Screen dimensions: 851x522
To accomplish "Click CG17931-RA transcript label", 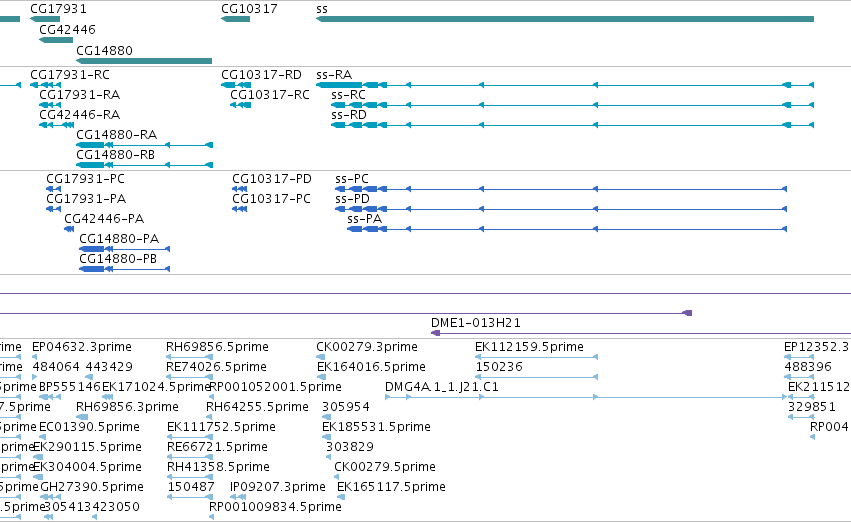I will [x=80, y=94].
